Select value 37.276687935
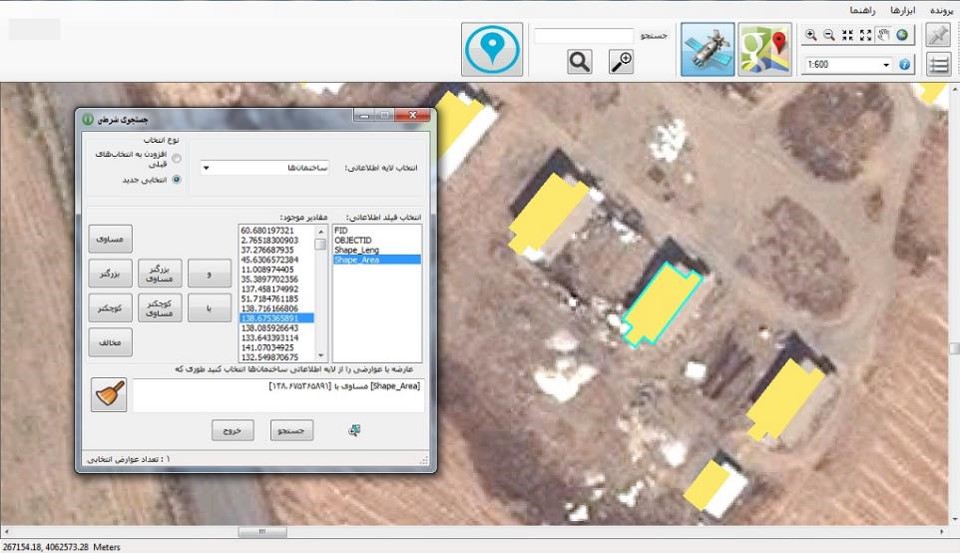The image size is (960, 553). 277,250
